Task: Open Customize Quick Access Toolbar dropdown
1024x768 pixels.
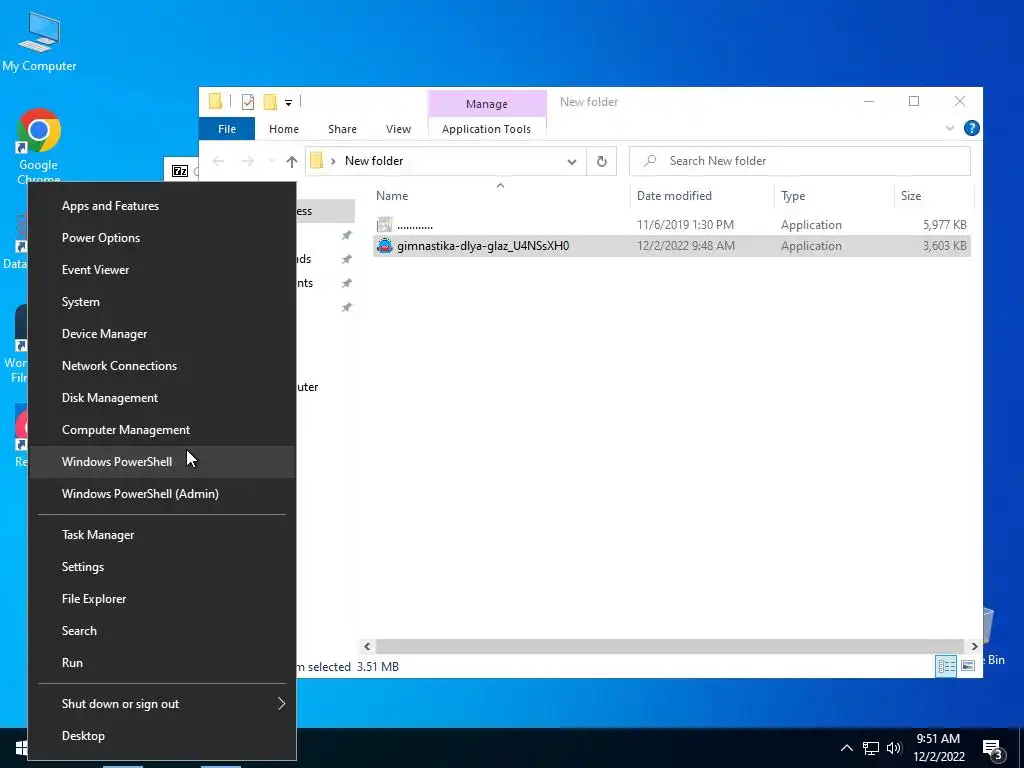Action: coord(288,103)
